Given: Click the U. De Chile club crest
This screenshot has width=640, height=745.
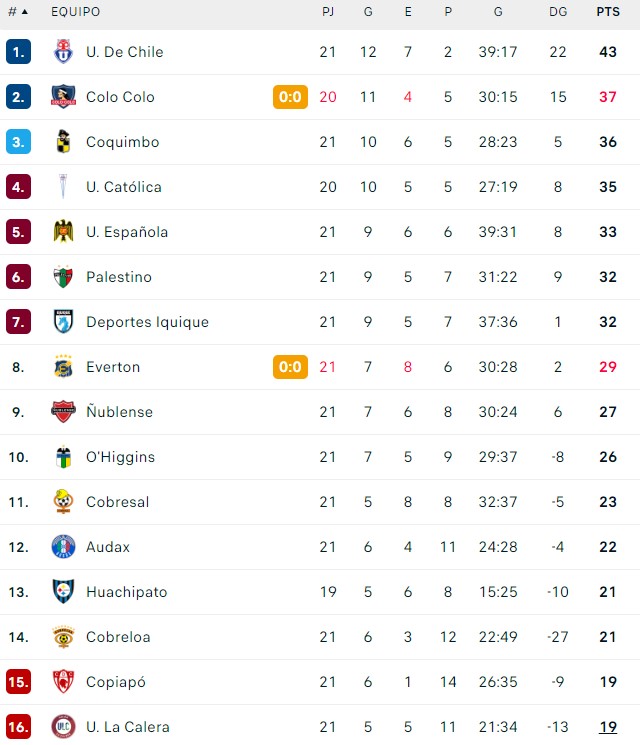Looking at the screenshot, I should coord(63,51).
